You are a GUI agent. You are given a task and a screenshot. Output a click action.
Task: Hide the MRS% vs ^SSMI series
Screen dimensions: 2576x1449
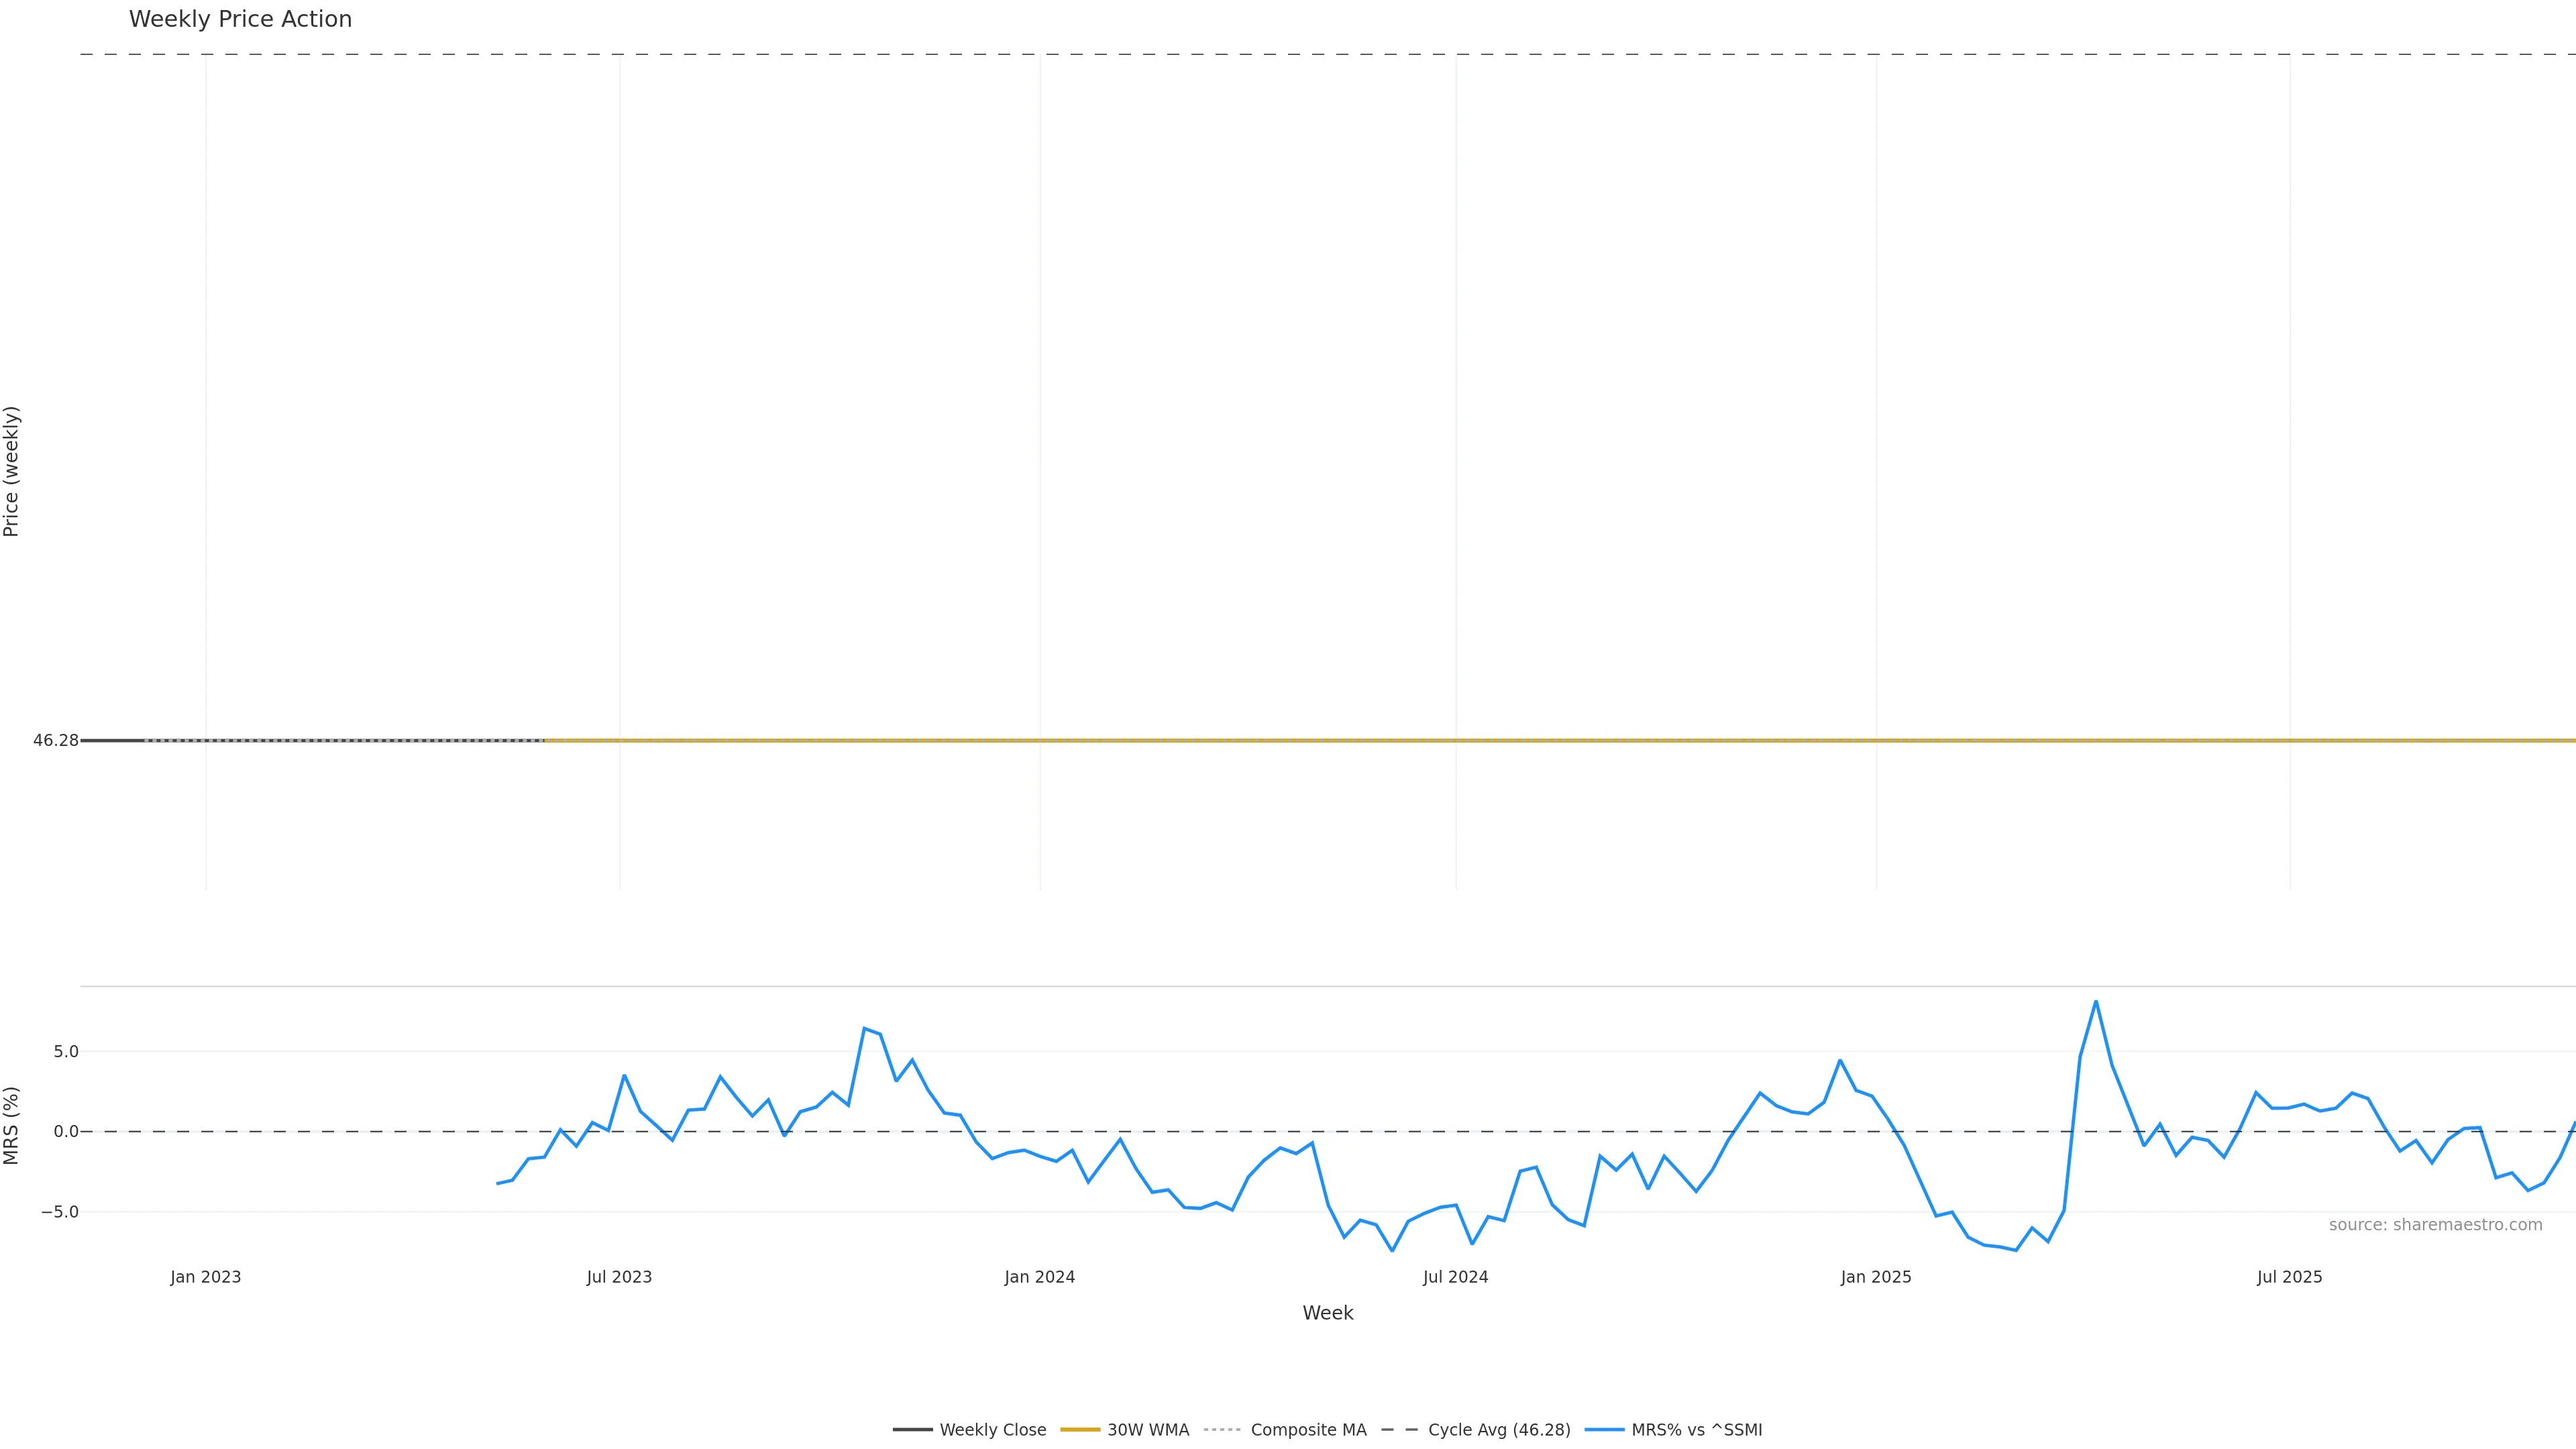coord(1696,1430)
